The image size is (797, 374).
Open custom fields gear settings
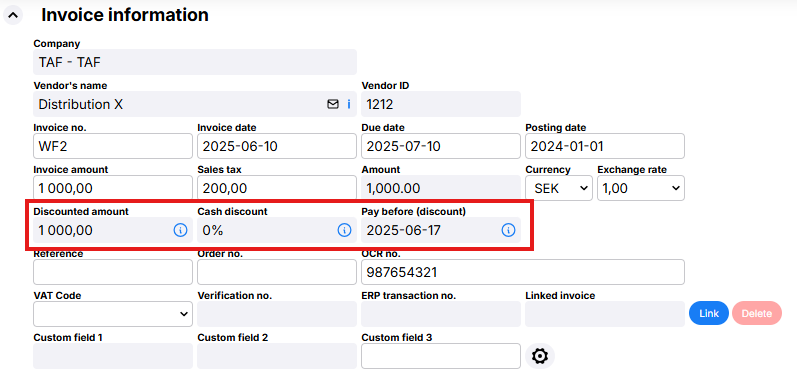[x=540, y=356]
